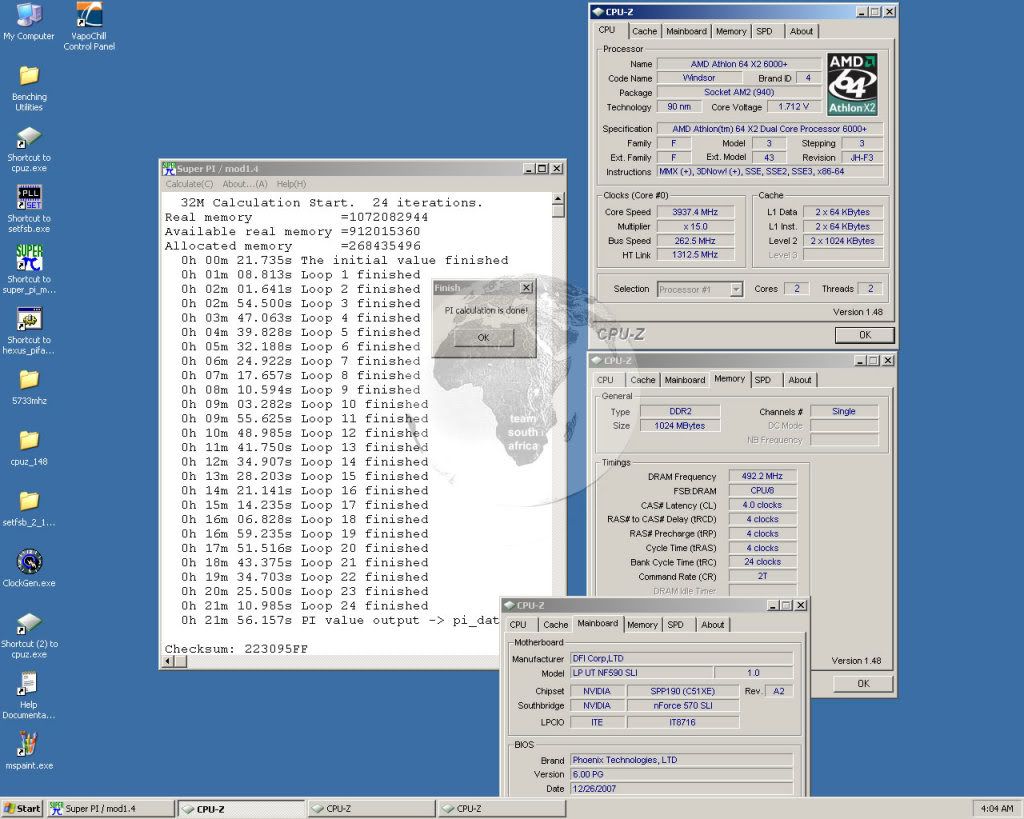1024x819 pixels.
Task: Click the Memory CPU-Z window title icon
Action: click(596, 361)
